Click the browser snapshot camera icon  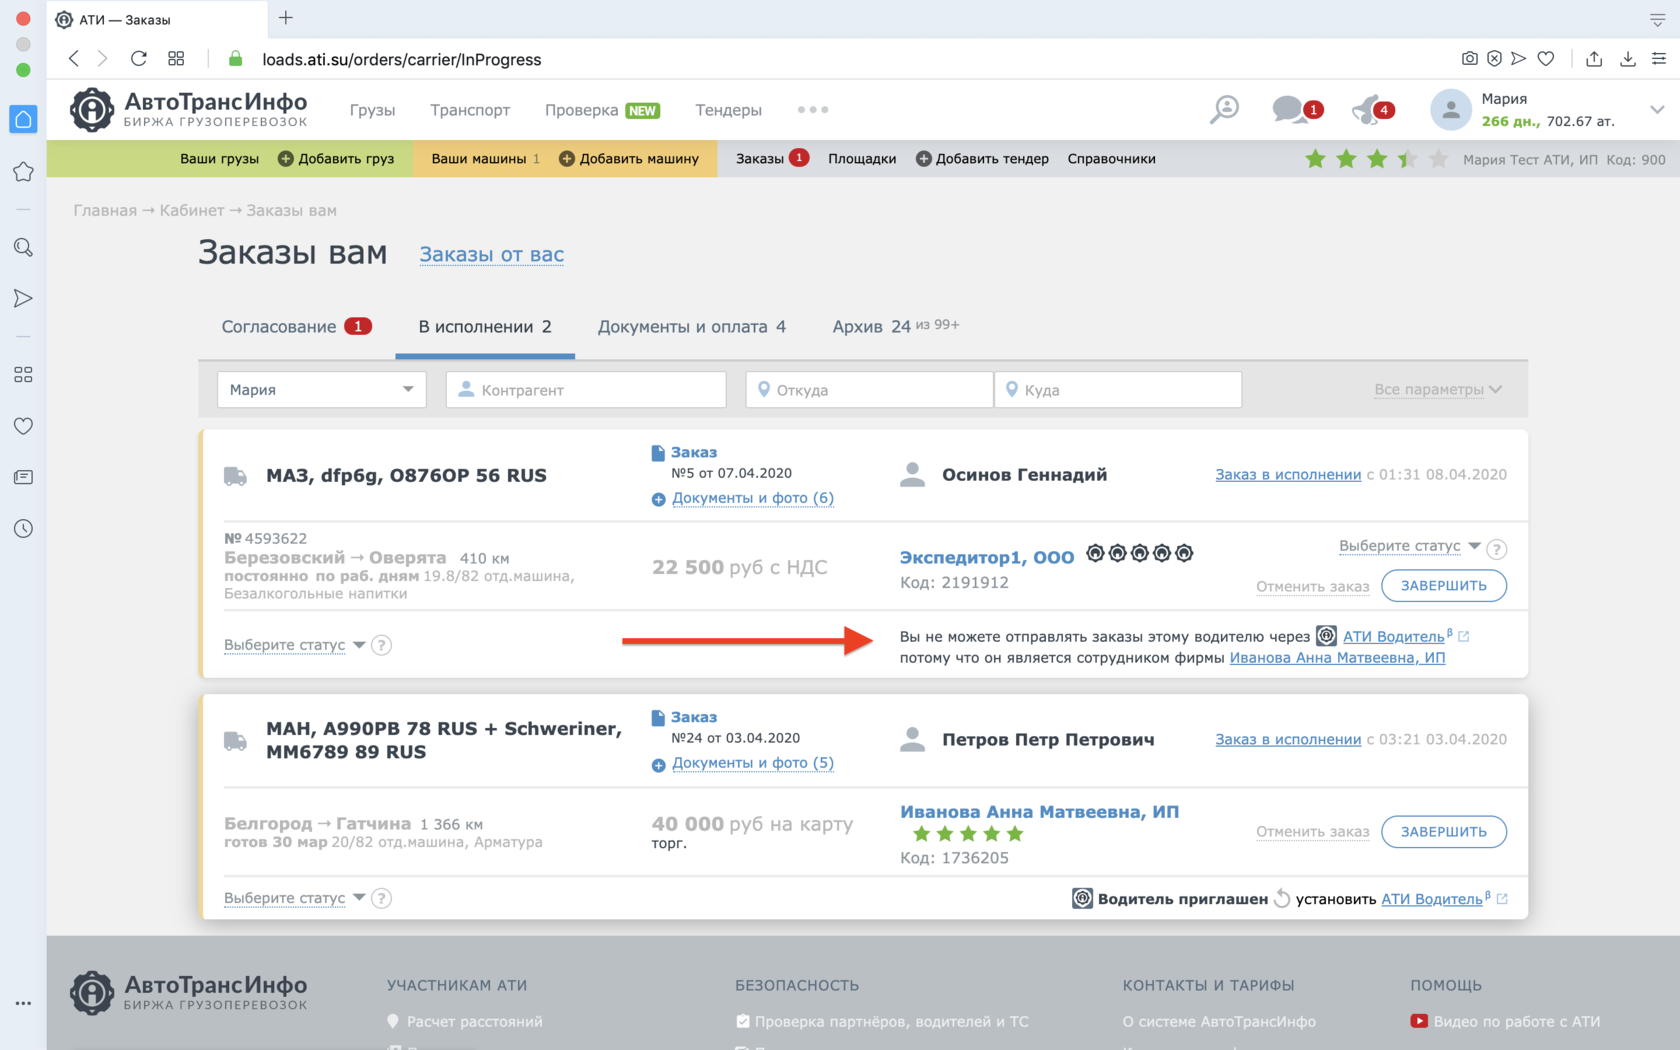point(1469,59)
